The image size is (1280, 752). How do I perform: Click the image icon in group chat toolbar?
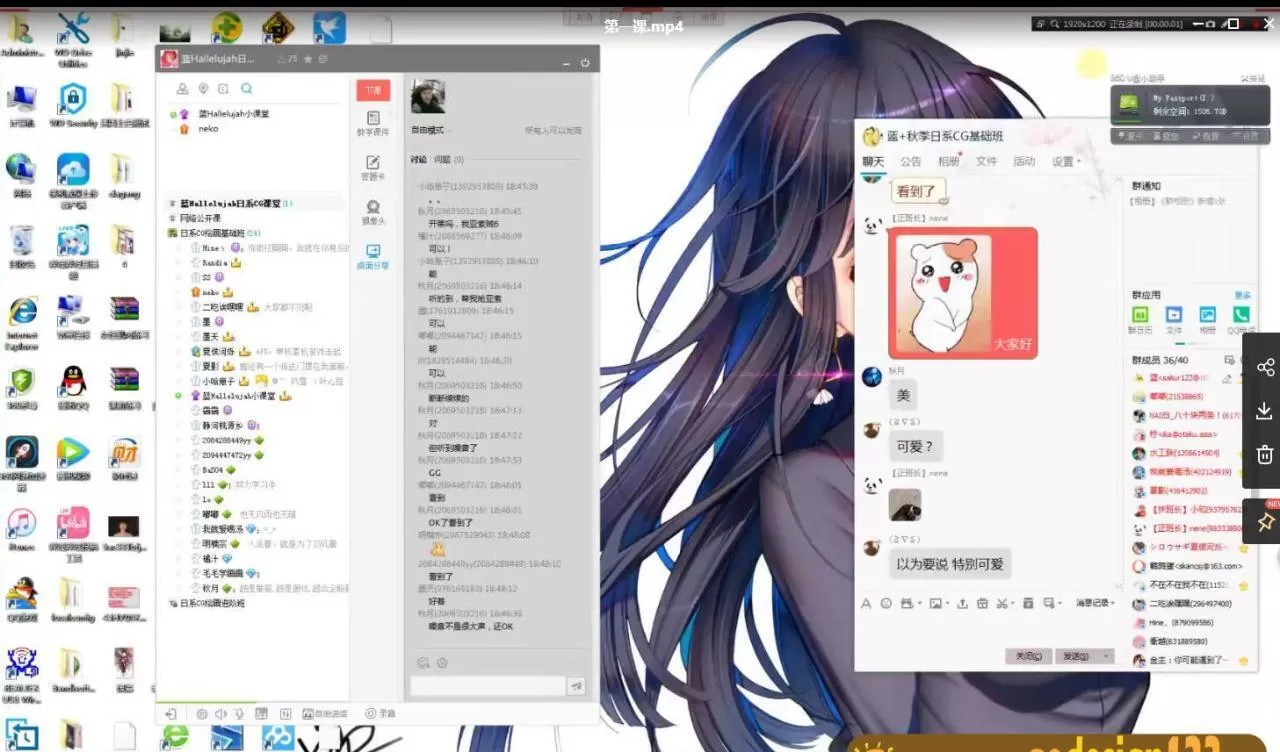(x=937, y=603)
